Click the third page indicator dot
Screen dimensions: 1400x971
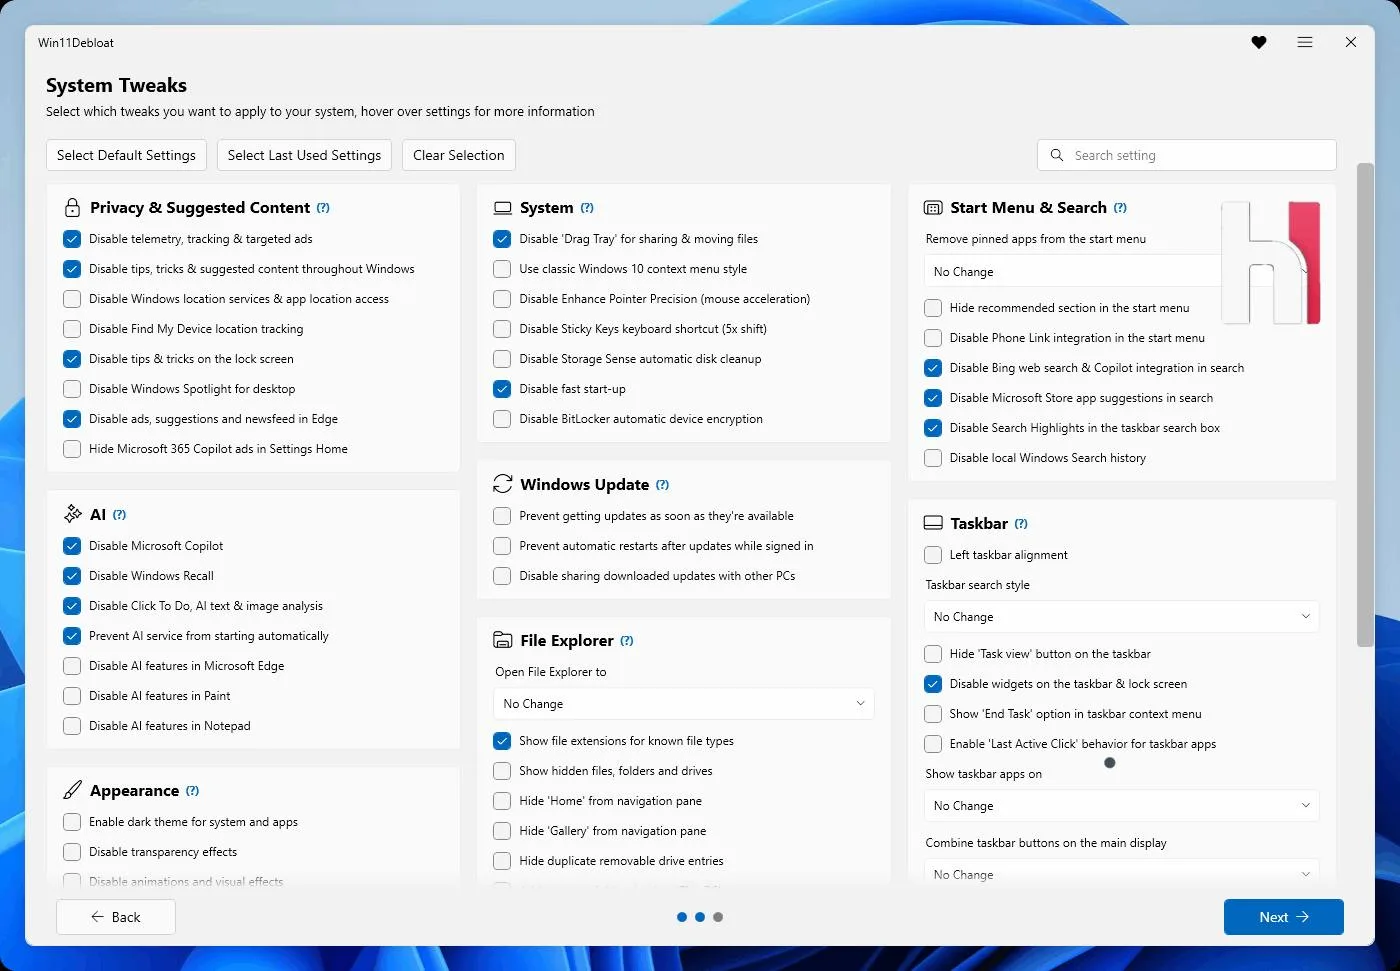(718, 917)
